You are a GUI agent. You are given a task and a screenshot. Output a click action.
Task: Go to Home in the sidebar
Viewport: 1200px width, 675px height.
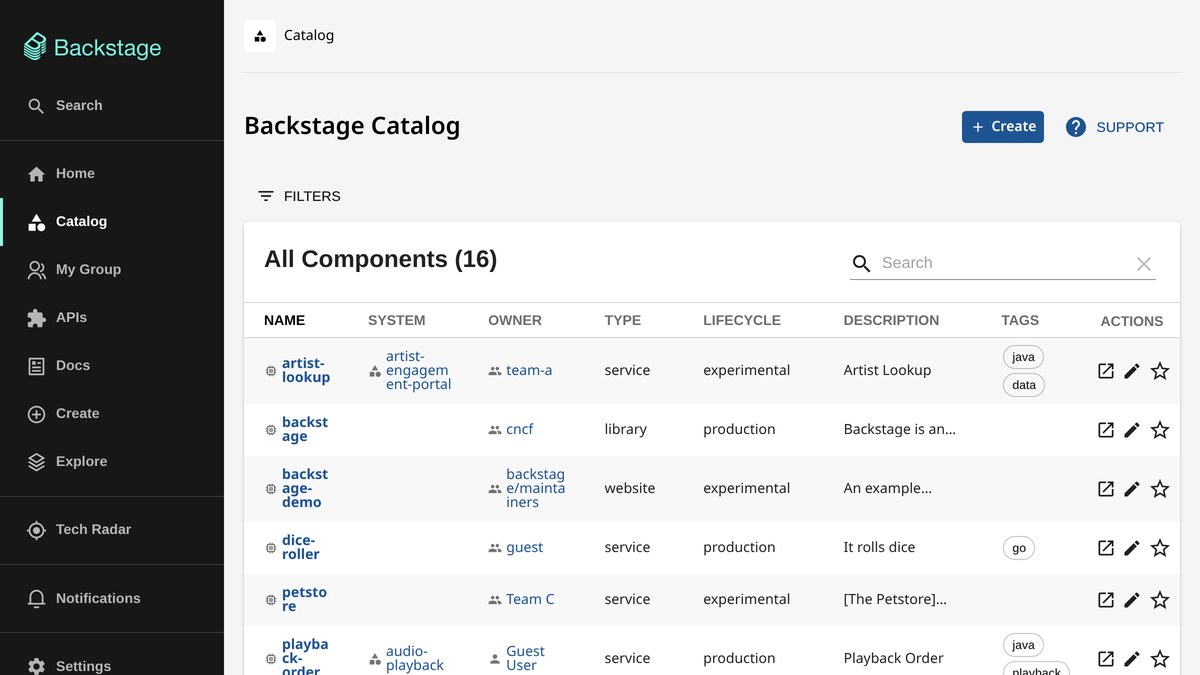point(112,173)
